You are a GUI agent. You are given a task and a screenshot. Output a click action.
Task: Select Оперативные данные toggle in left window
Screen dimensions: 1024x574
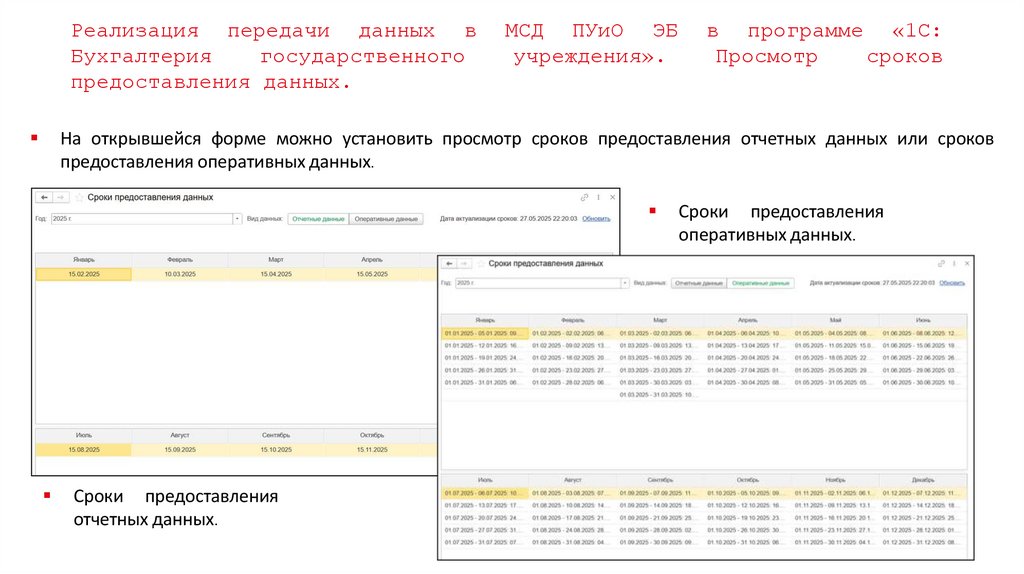pyautogui.click(x=386, y=219)
